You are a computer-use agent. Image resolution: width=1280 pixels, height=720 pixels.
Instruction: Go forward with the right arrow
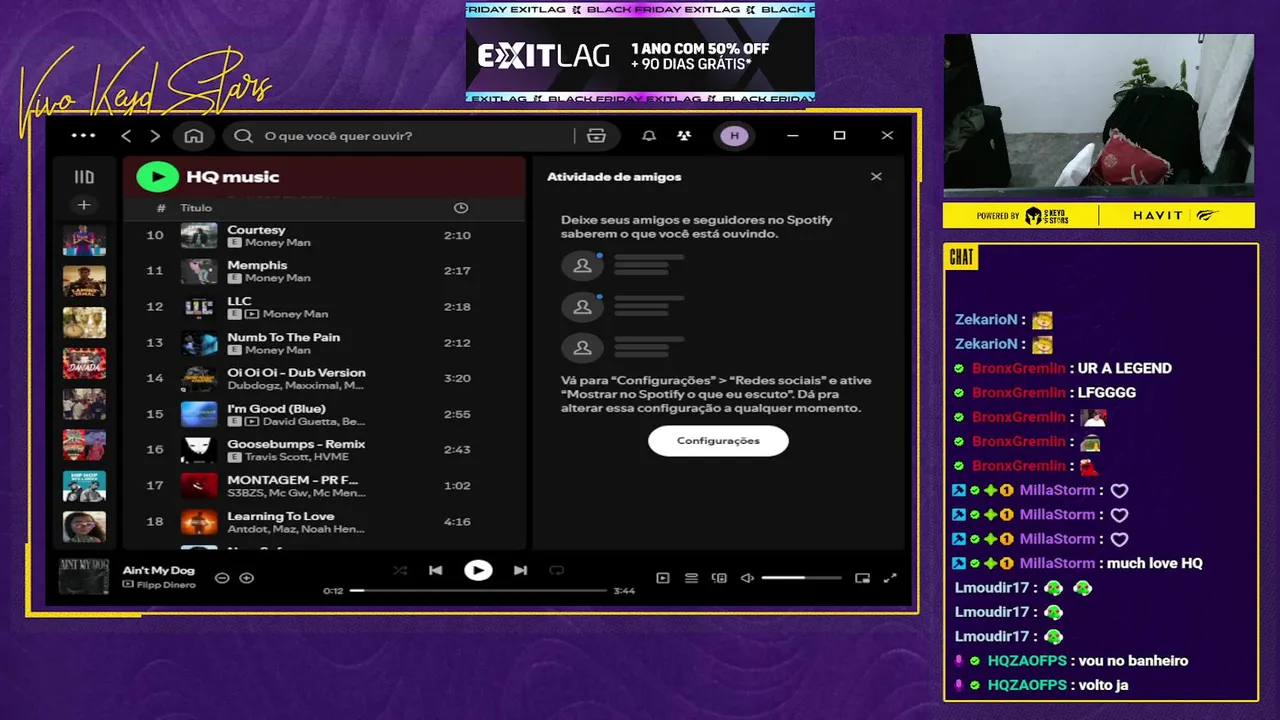tap(155, 136)
